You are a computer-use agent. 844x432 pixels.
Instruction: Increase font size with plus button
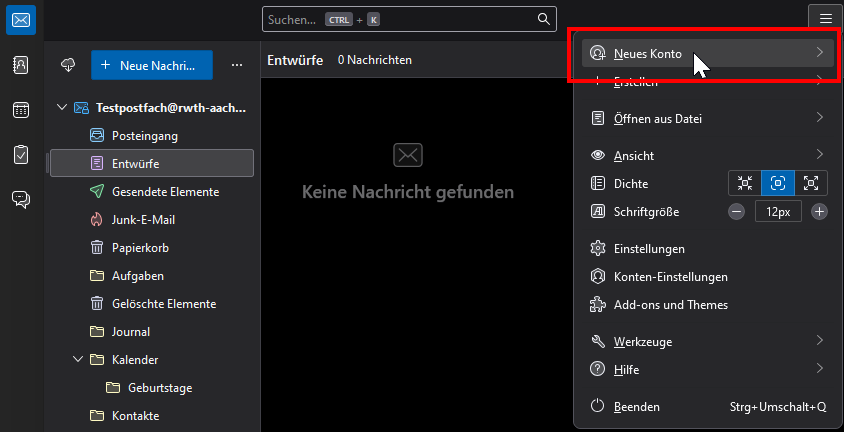(819, 211)
